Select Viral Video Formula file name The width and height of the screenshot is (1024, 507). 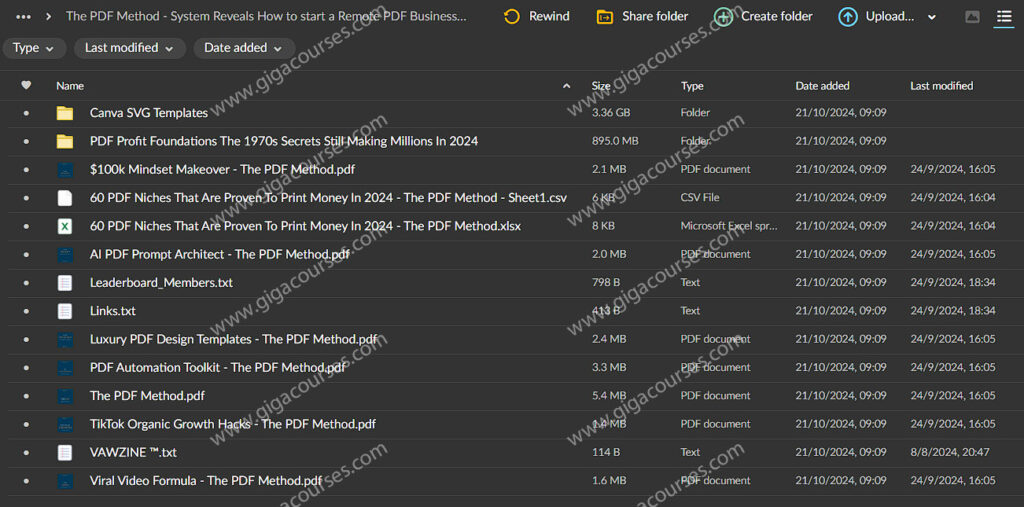click(206, 481)
